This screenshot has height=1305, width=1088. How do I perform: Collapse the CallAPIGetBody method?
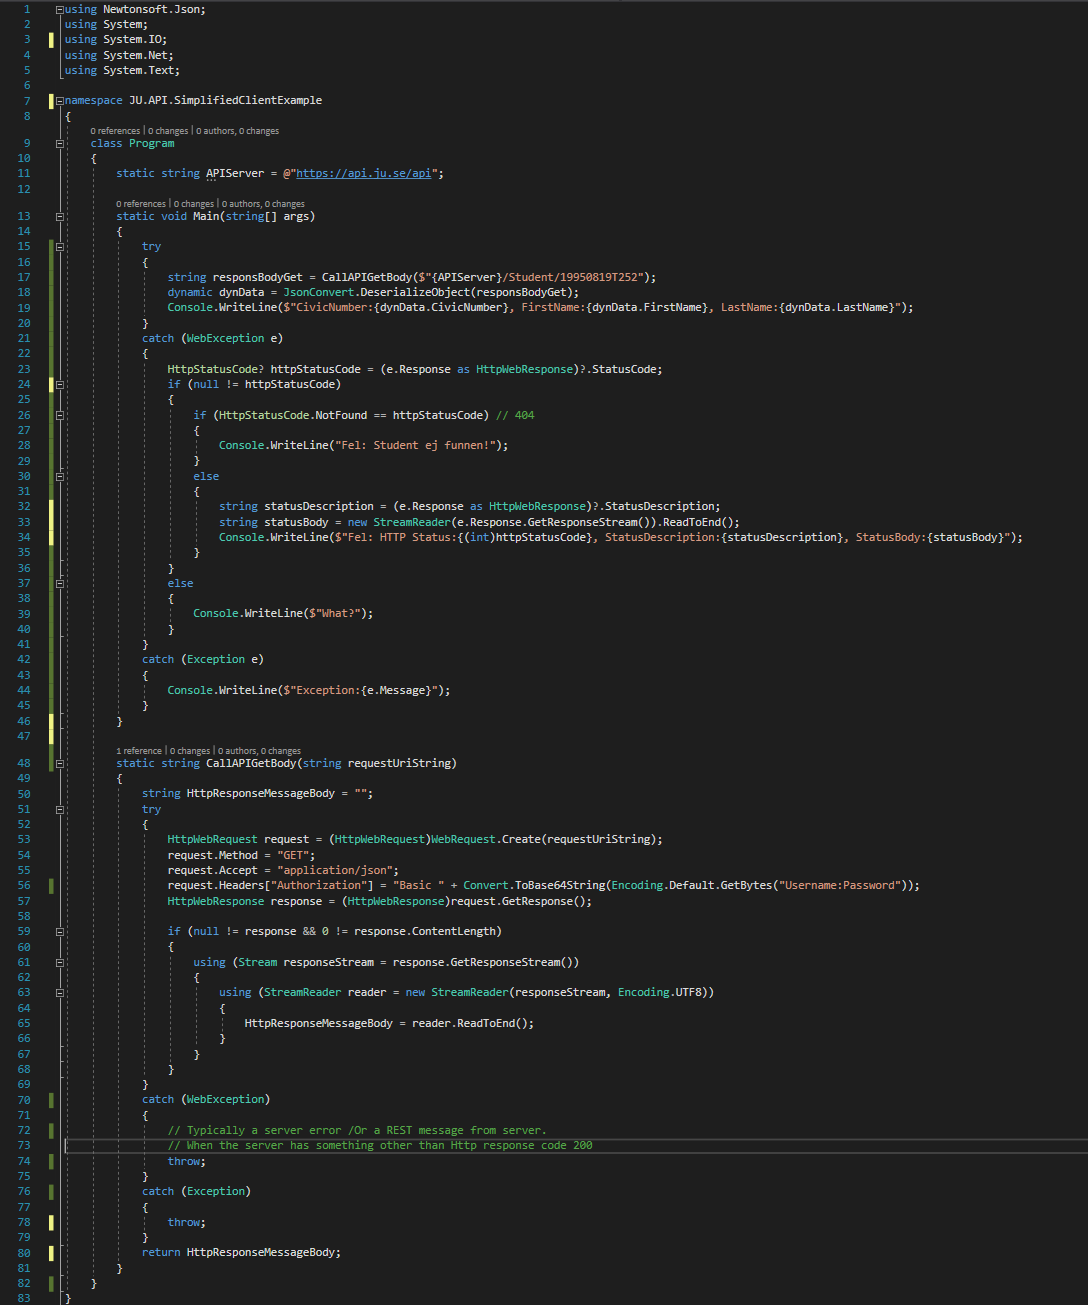(x=60, y=763)
